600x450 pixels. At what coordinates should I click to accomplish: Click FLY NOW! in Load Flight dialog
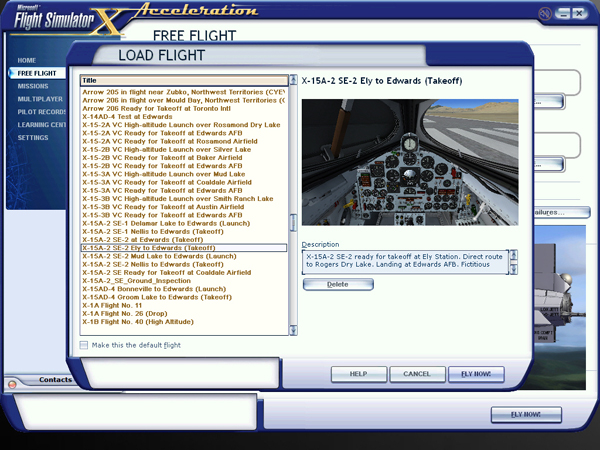pos(476,374)
